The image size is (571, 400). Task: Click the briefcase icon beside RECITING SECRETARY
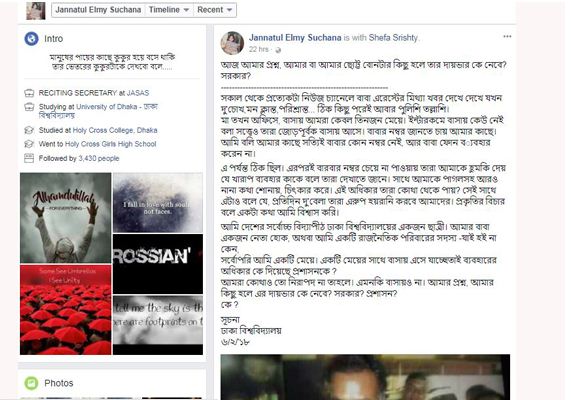tap(29, 93)
